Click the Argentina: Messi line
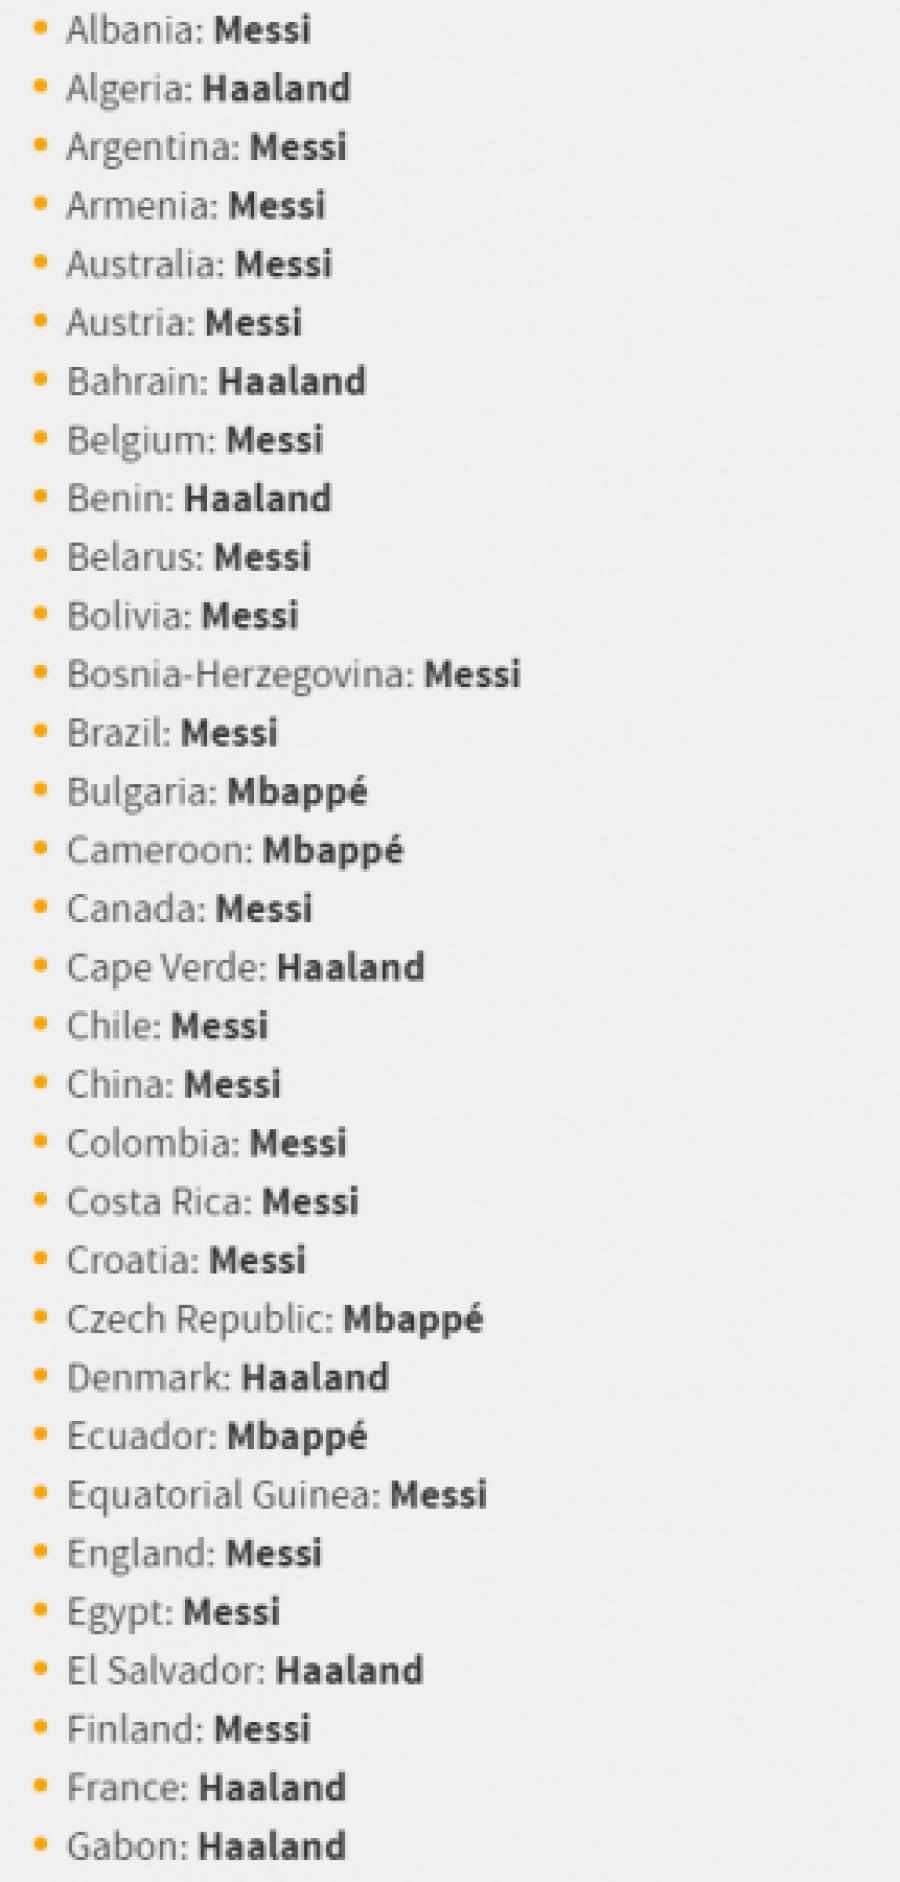900x1882 pixels. (x=206, y=147)
